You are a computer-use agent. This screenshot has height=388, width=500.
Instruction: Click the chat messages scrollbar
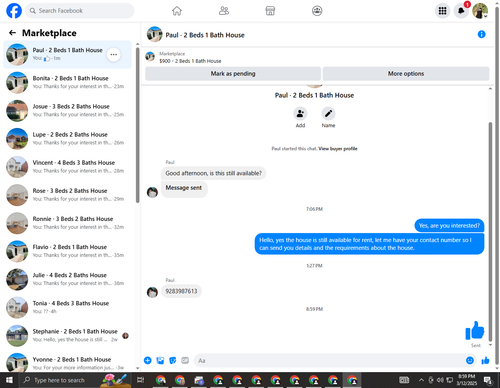pyautogui.click(x=490, y=233)
